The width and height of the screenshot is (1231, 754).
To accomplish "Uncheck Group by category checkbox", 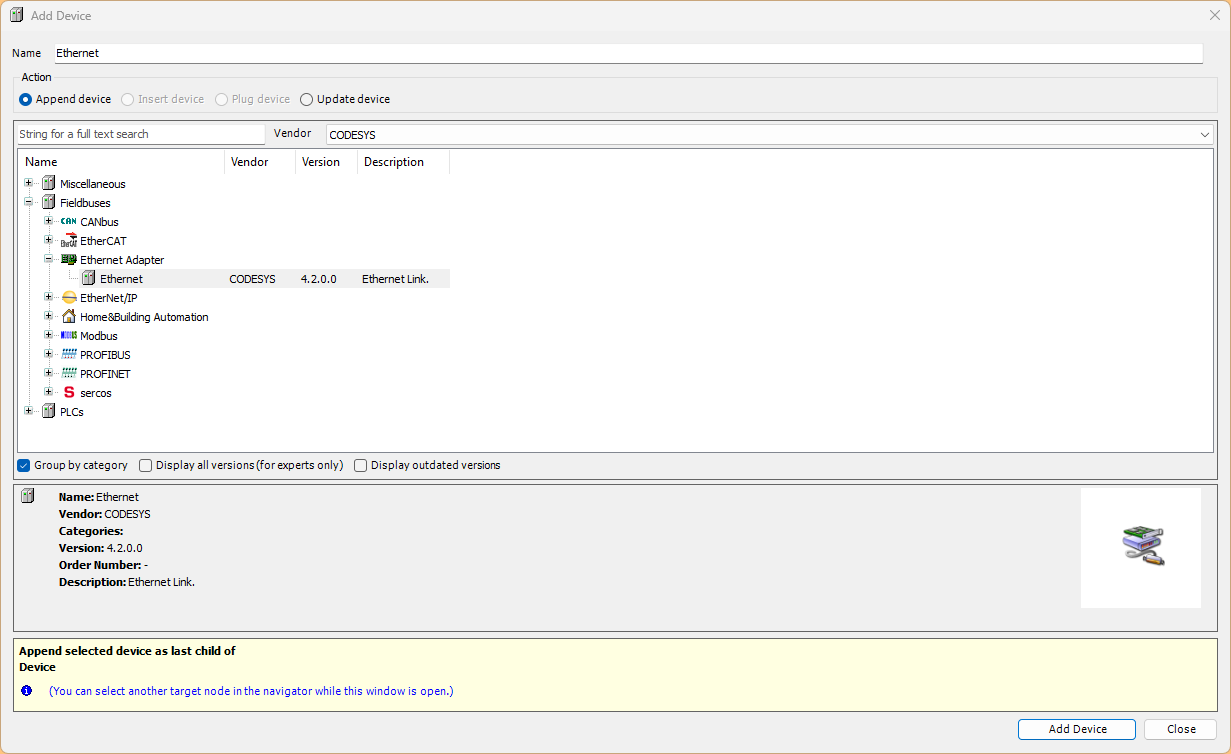I will [24, 465].
